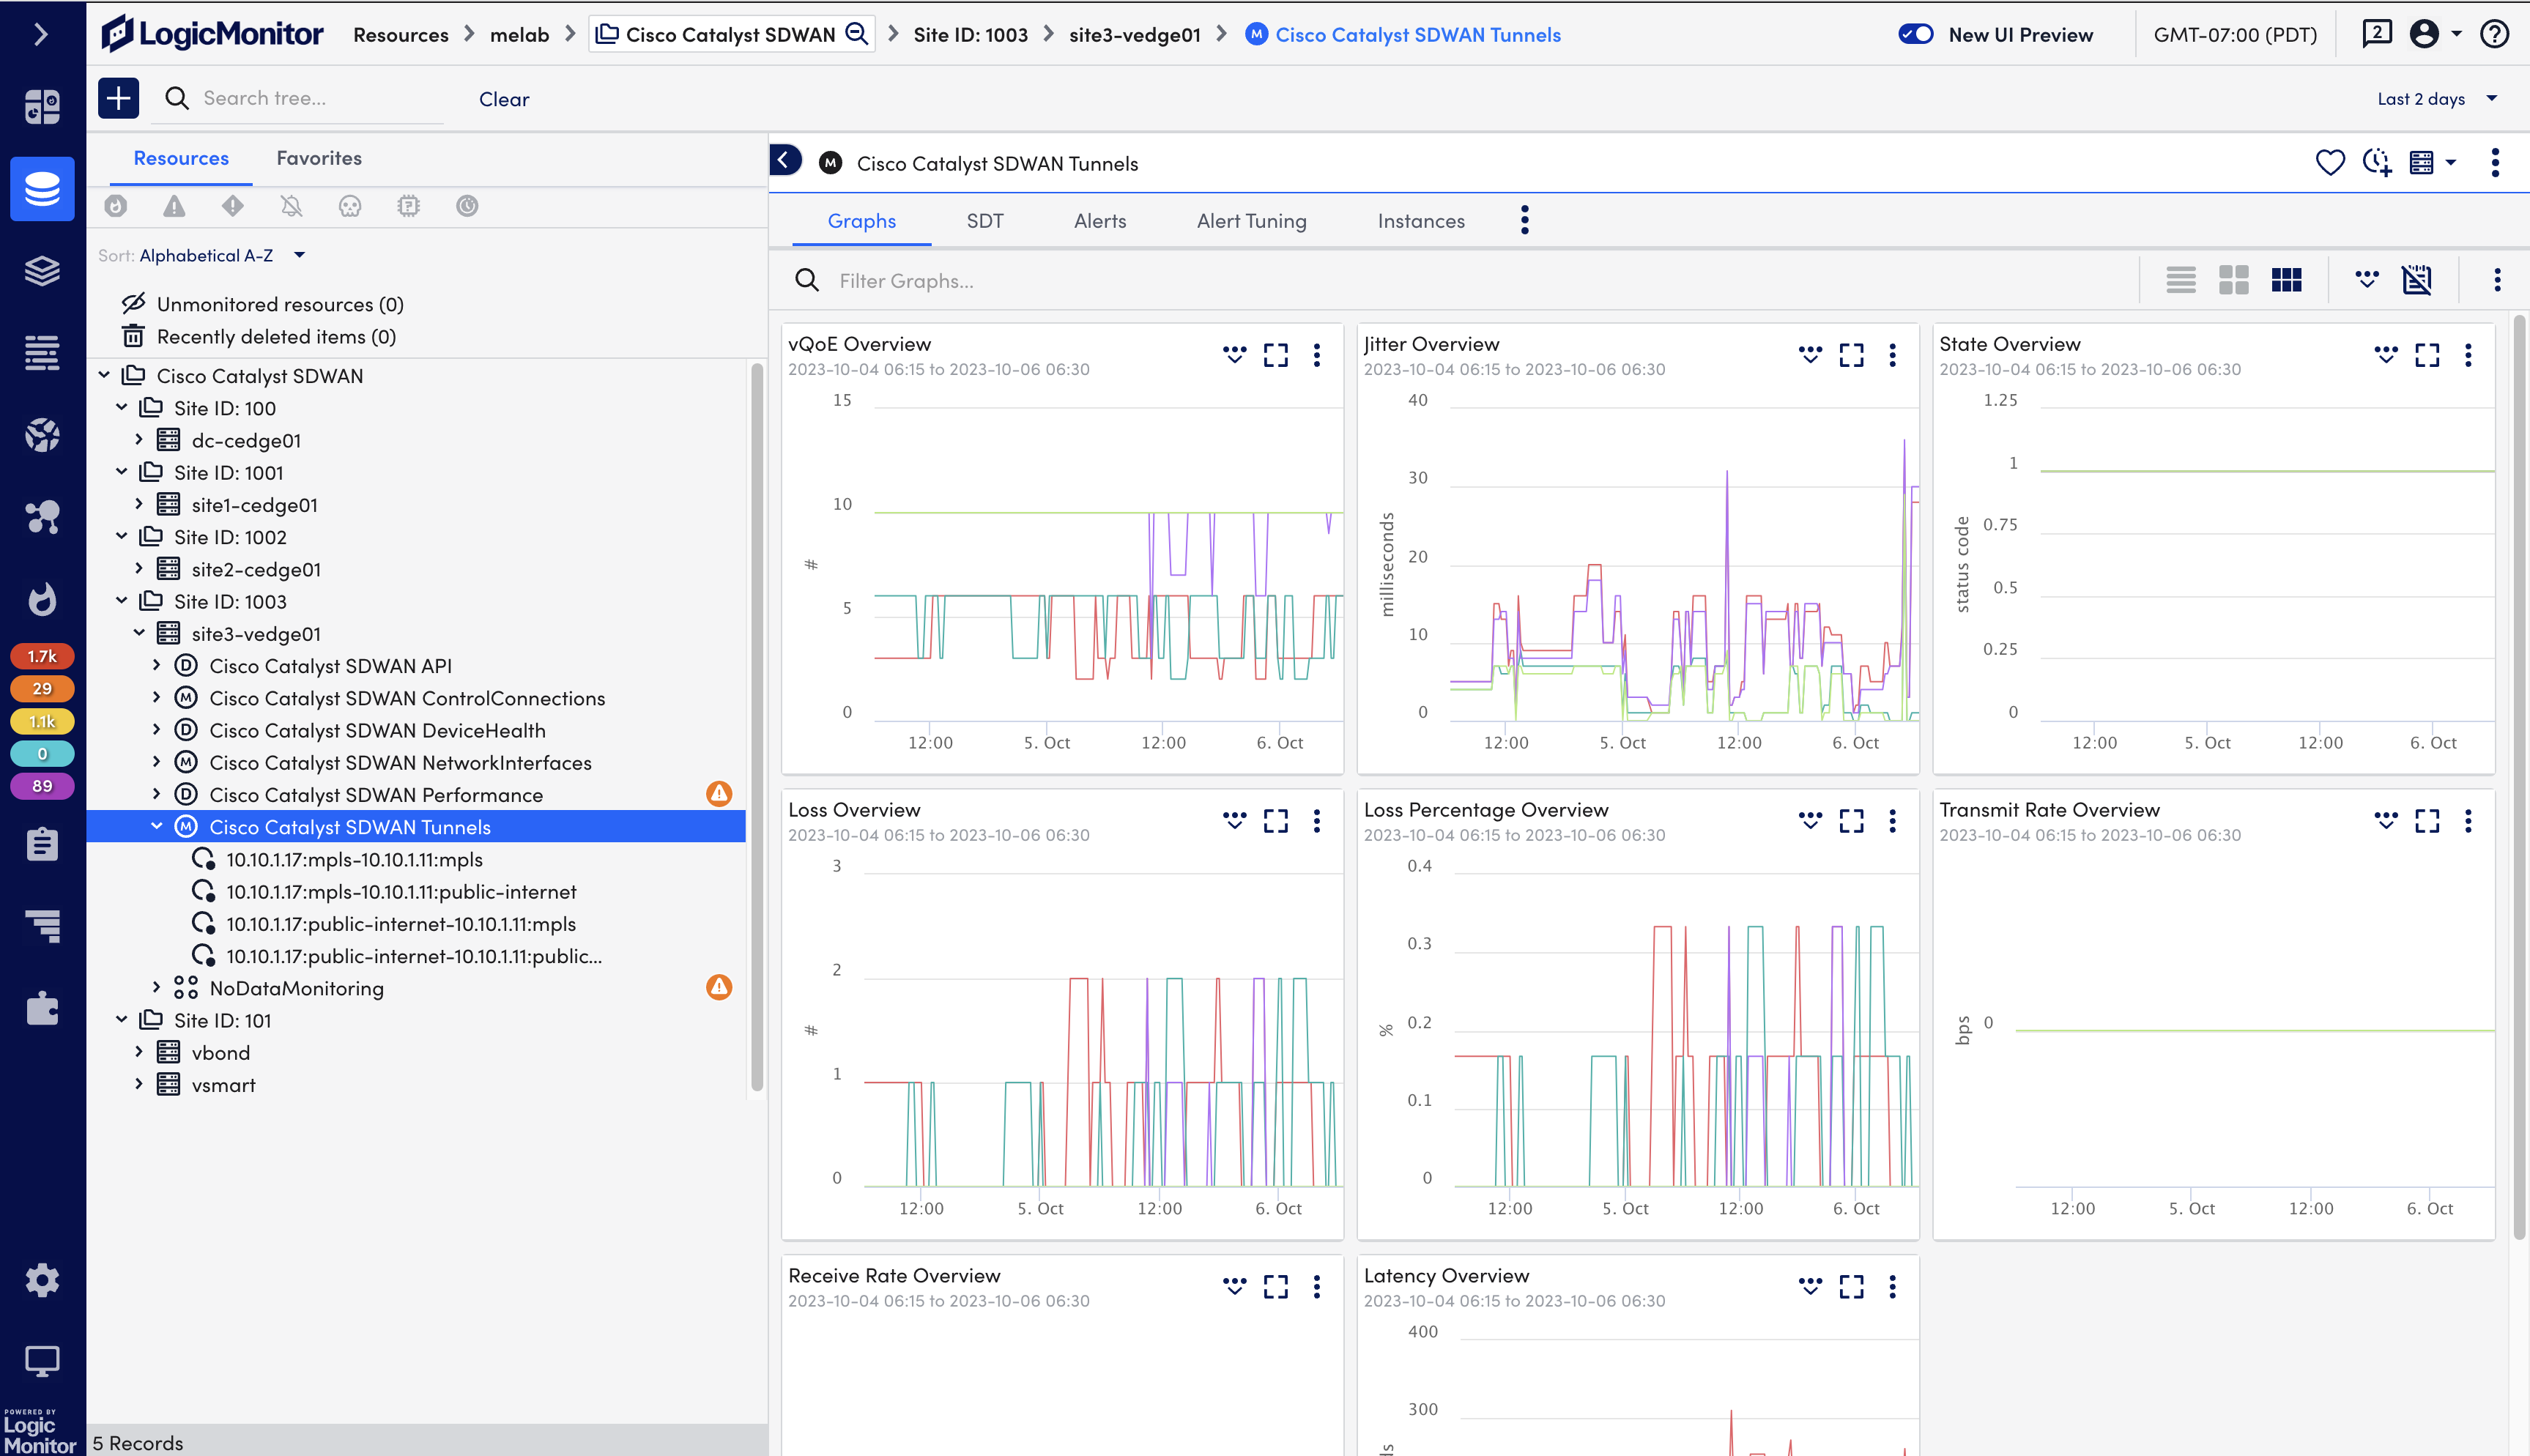
Task: Filter resources by critical alerts diamond icon
Action: pyautogui.click(x=232, y=207)
